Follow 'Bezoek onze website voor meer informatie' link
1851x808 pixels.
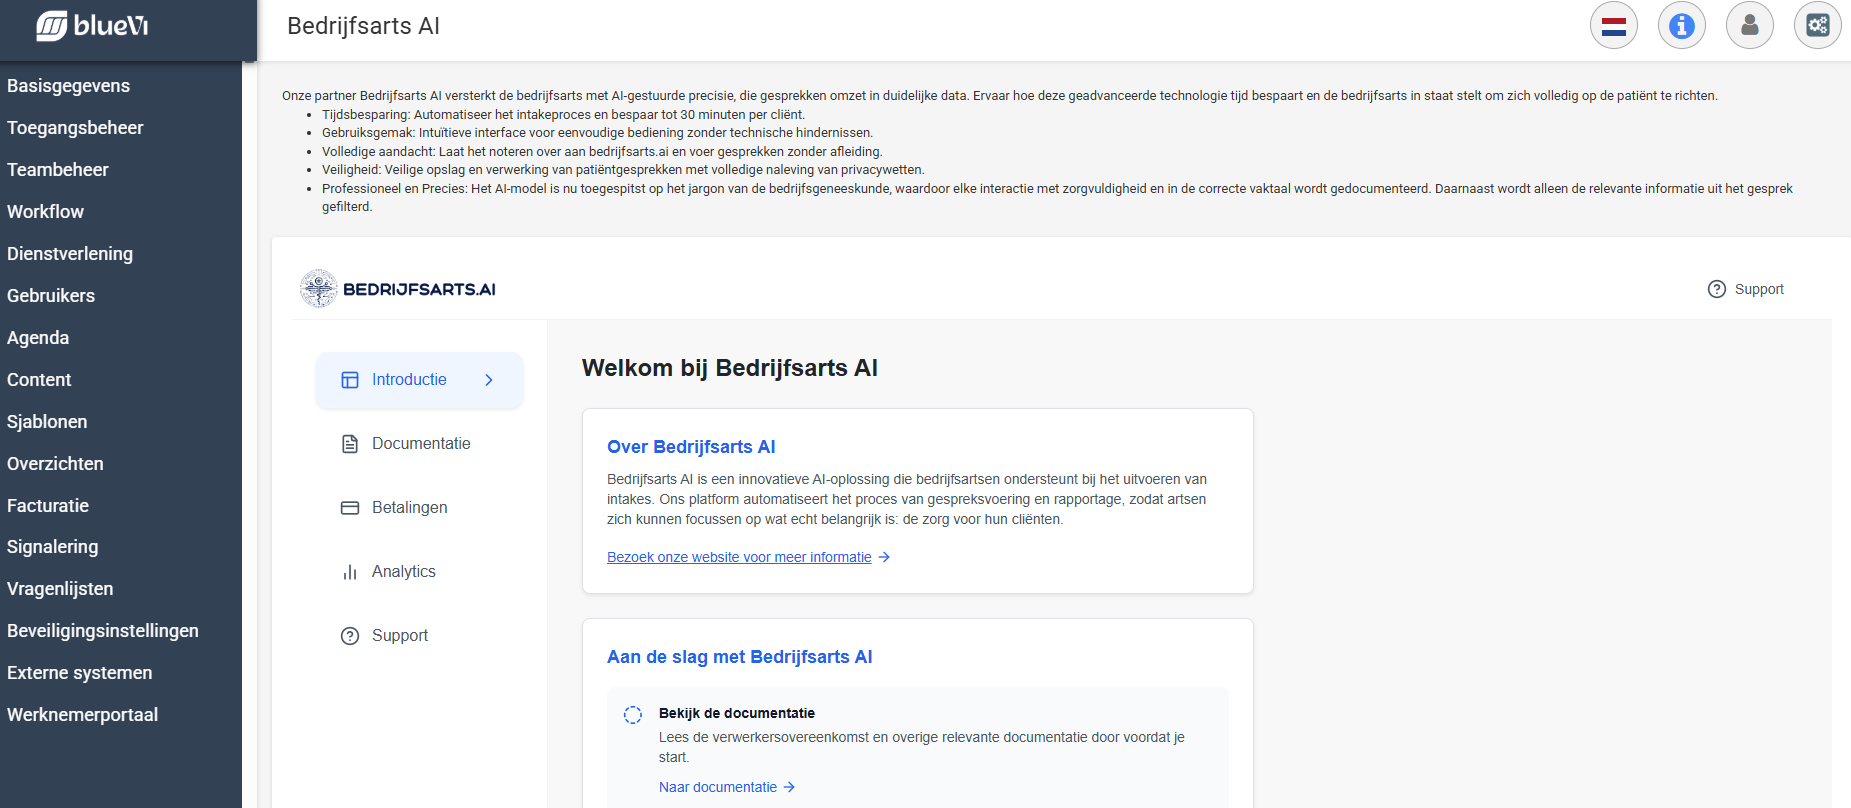click(739, 557)
